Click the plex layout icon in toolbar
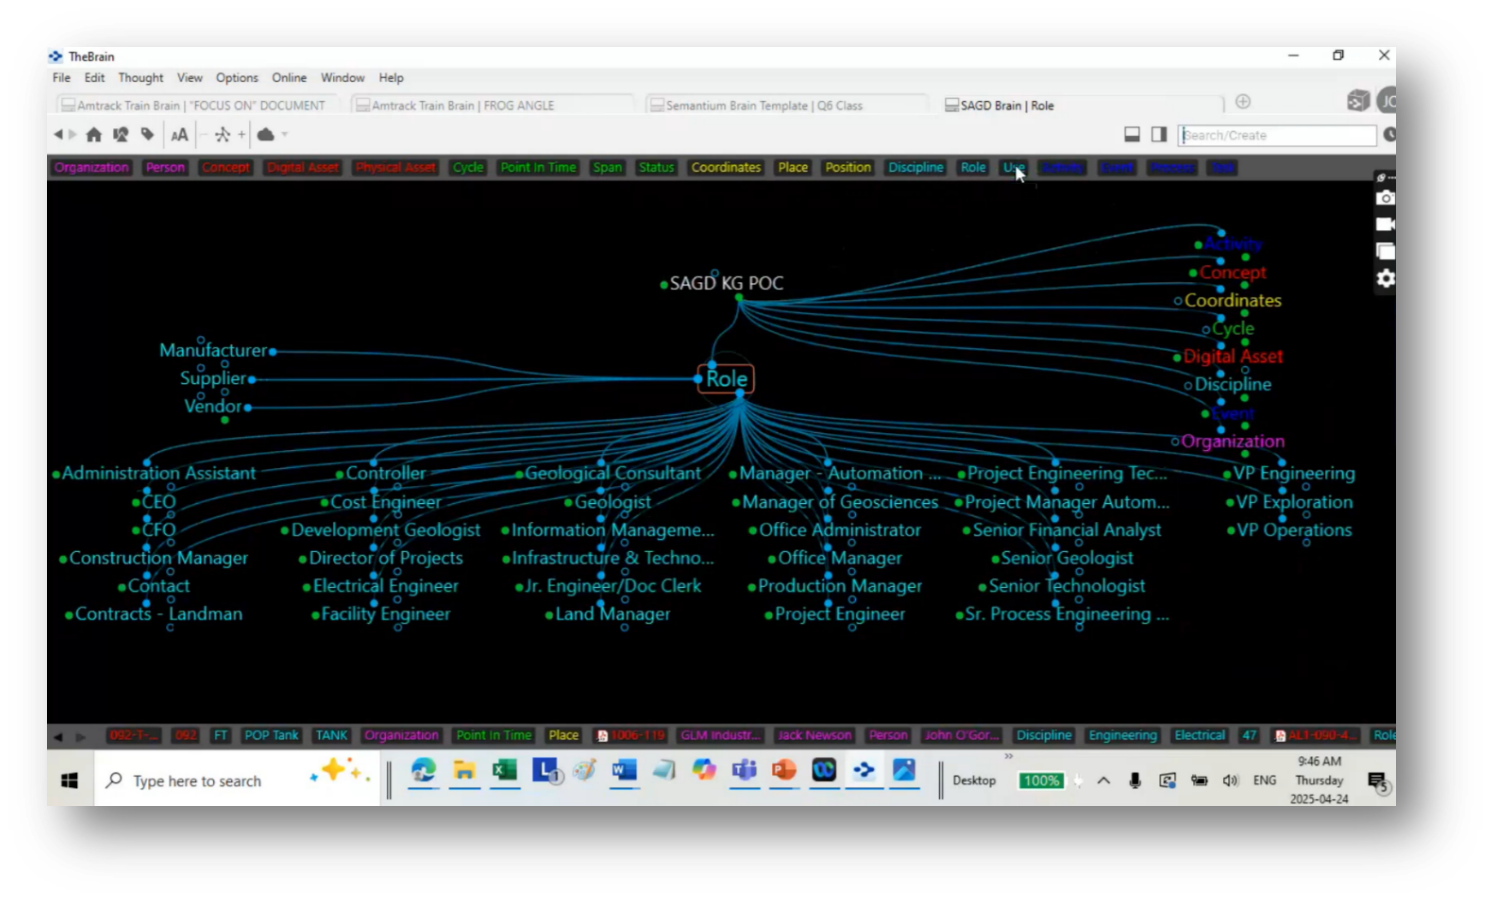The width and height of the screenshot is (1491, 901). tap(222, 134)
